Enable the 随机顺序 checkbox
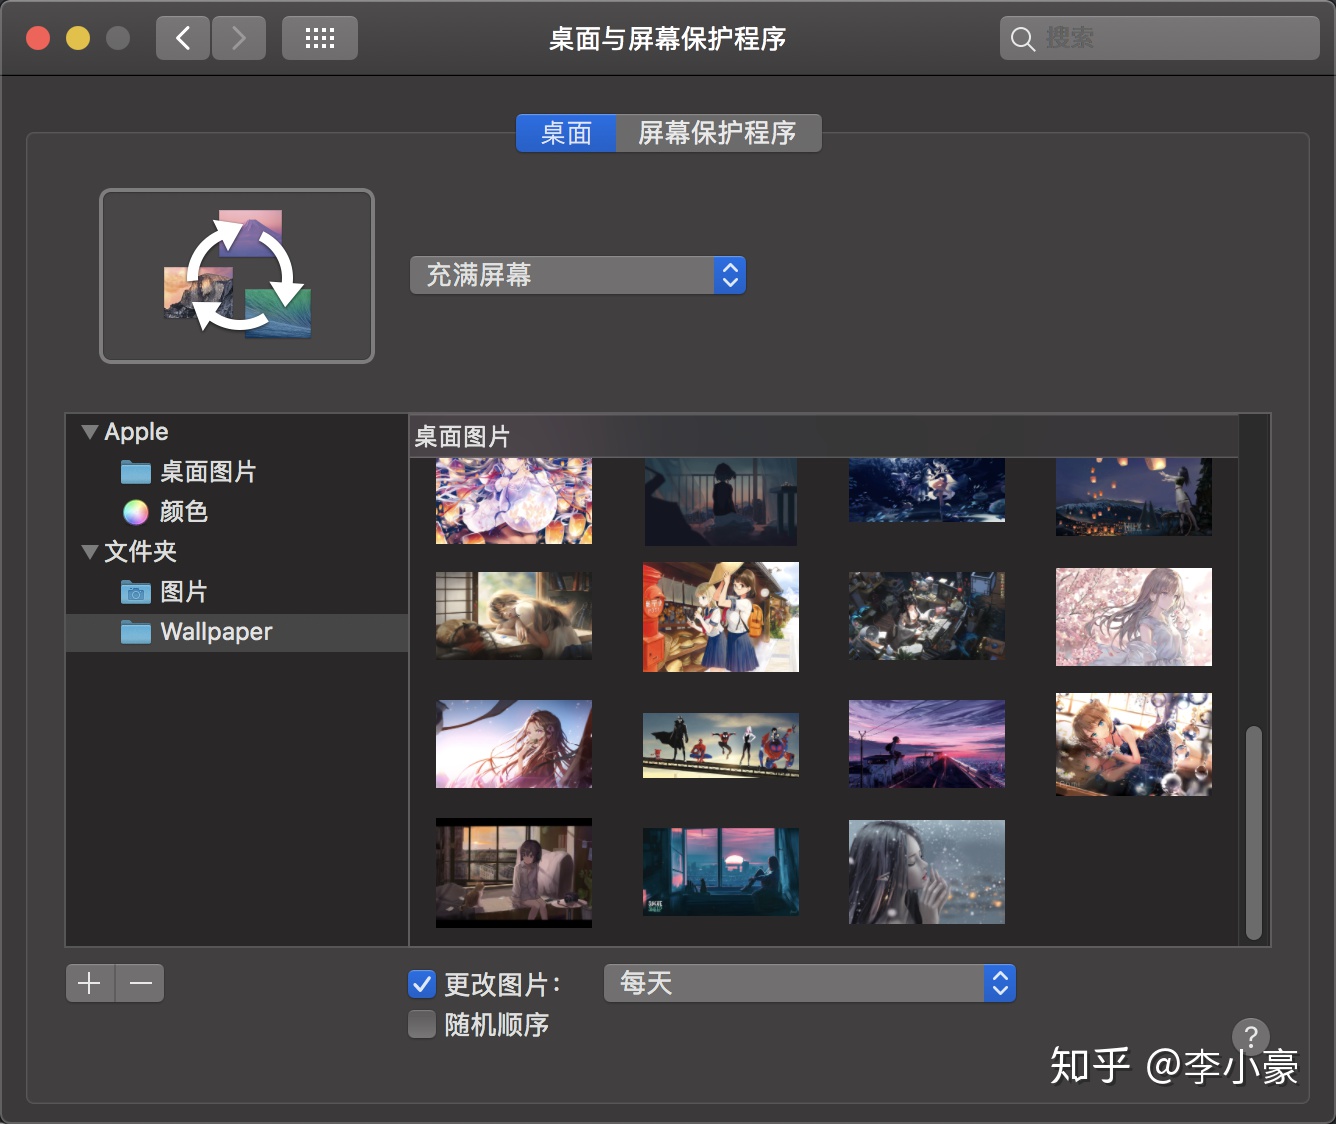The height and width of the screenshot is (1124, 1336). tap(422, 1024)
